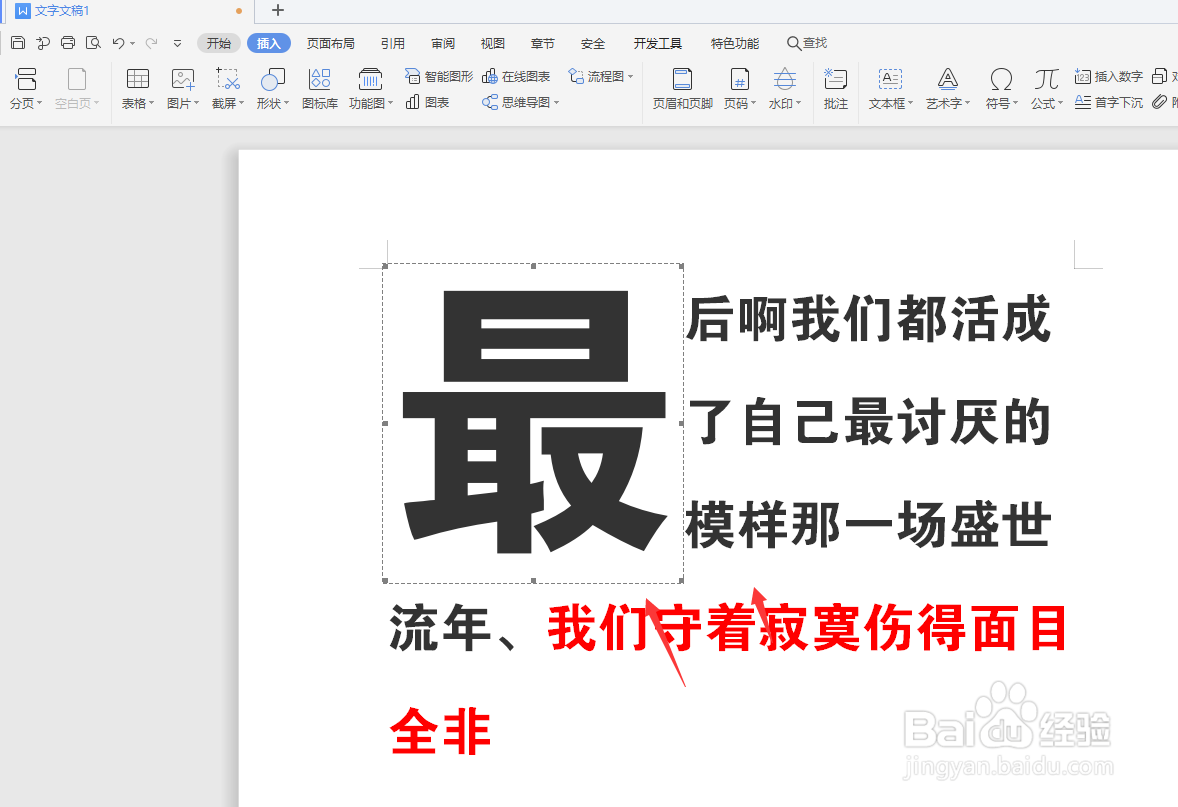This screenshot has width=1178, height=807.
Task: Insert a 智能图形 smart graphic
Action: [439, 77]
